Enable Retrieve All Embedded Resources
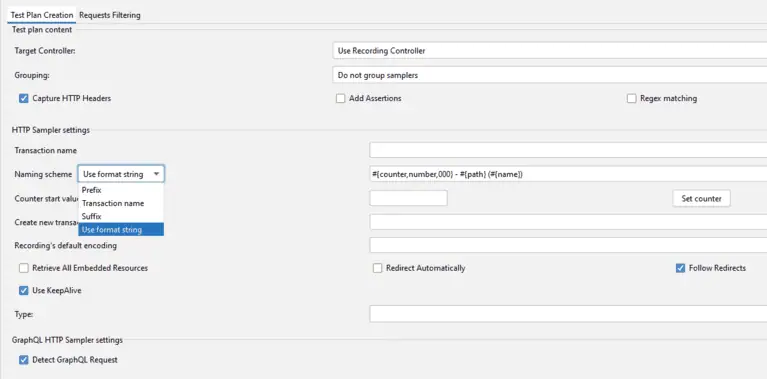 tap(23, 268)
